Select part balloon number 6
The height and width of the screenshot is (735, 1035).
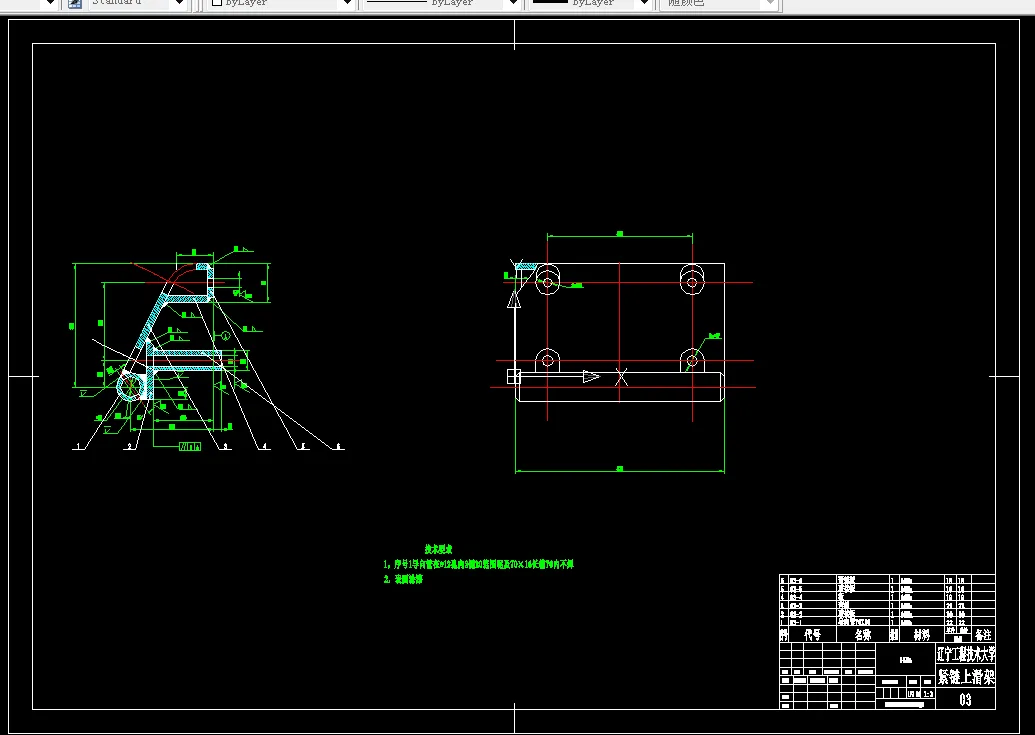339,447
